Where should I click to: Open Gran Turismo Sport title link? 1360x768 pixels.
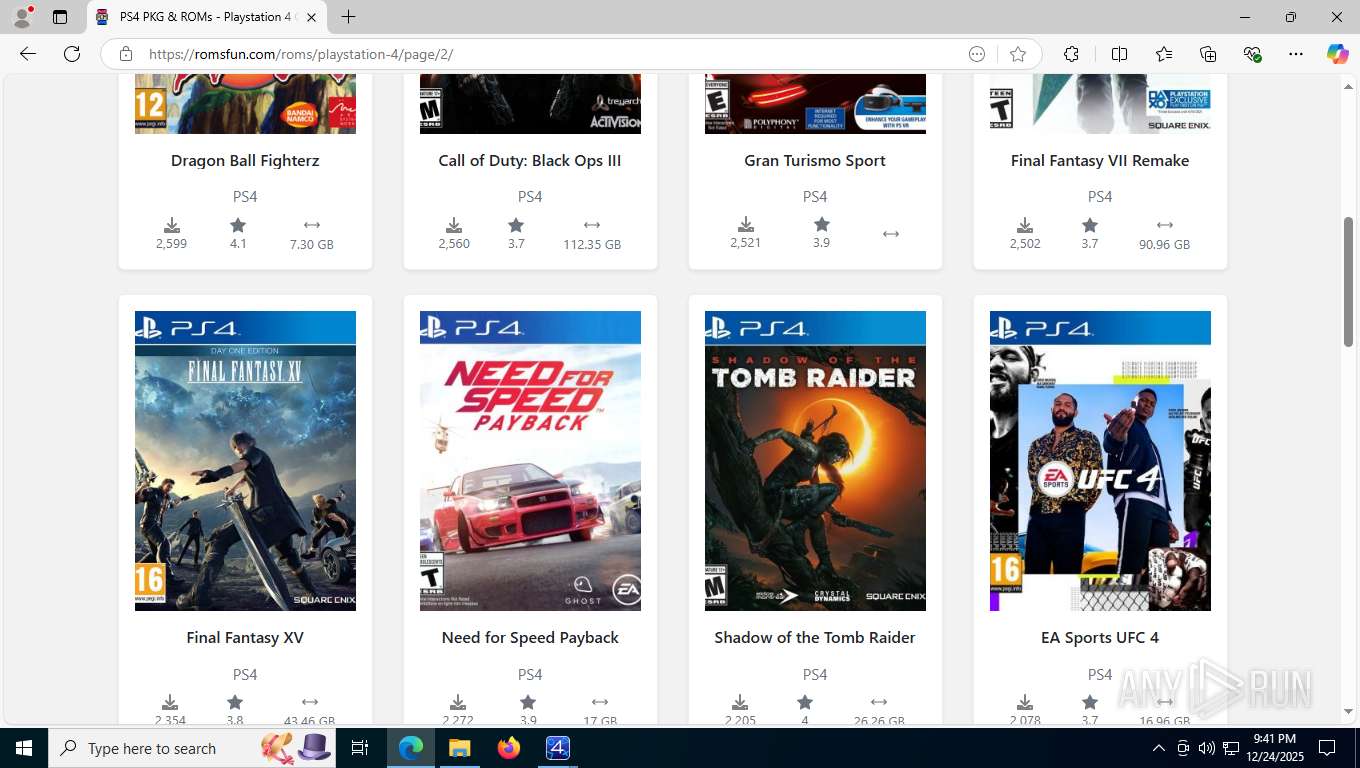click(x=815, y=160)
